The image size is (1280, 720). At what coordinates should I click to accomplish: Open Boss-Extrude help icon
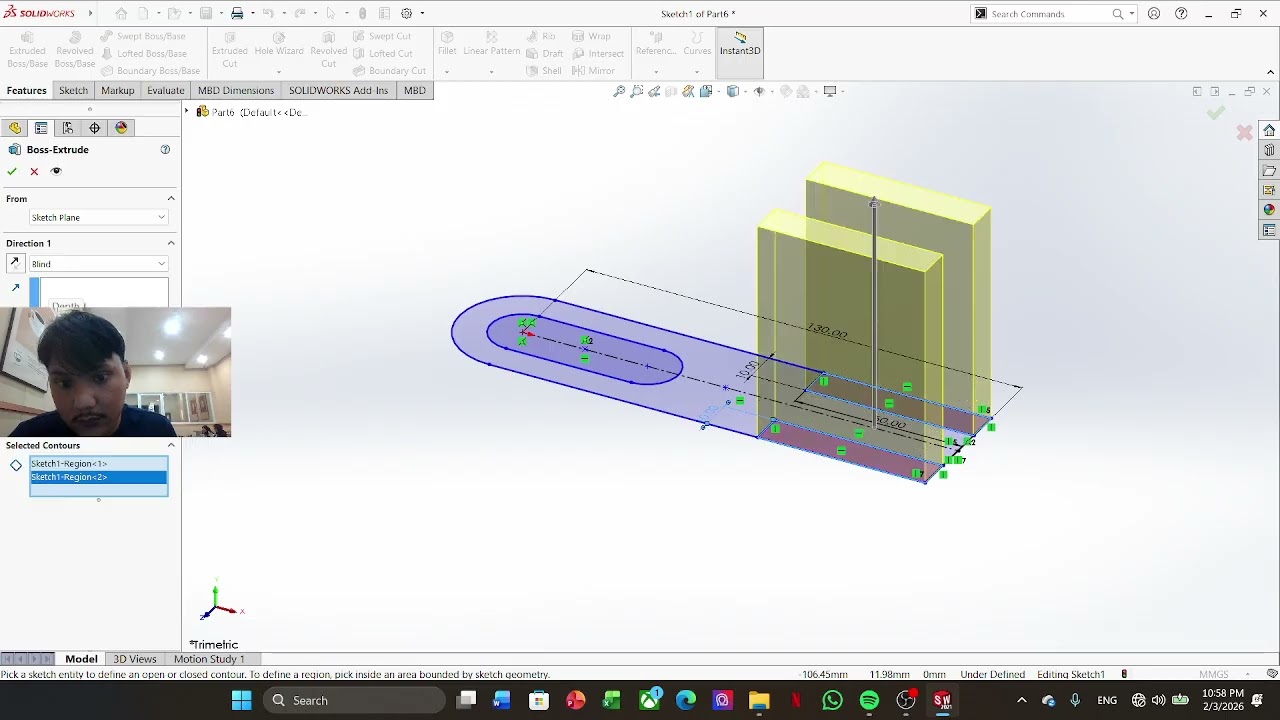click(x=165, y=150)
